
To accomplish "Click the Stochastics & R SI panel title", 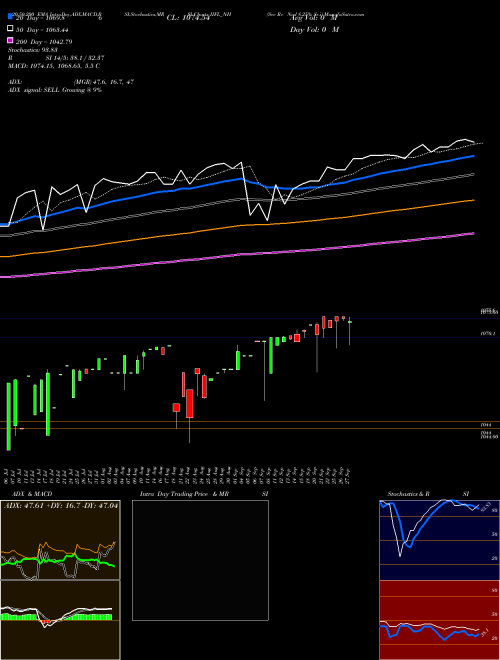I will [x=428, y=494].
